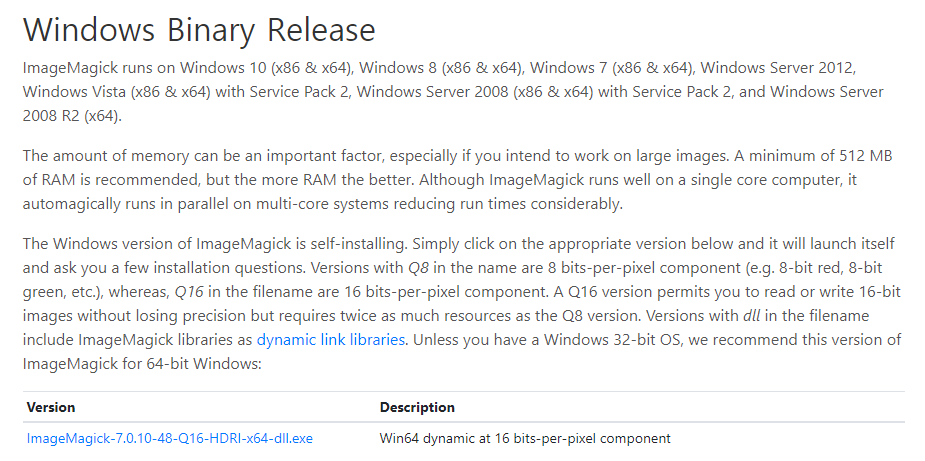Click the italic Q16 text in paragraph
The height and width of the screenshot is (461, 925).
point(189,292)
